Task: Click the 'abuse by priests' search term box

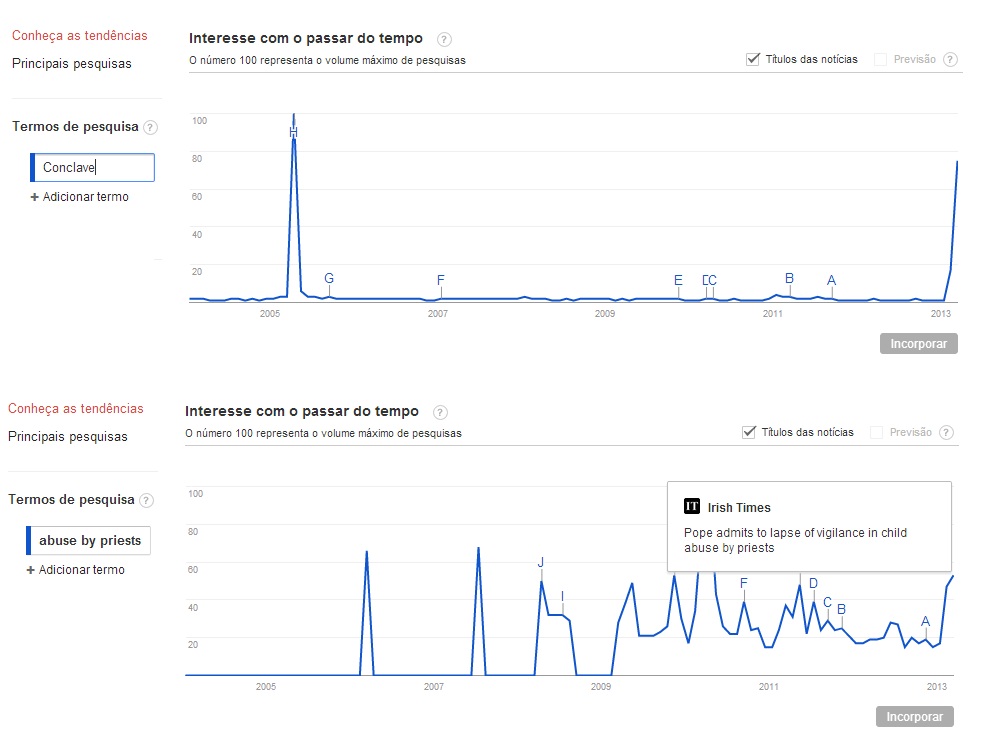Action: point(90,541)
